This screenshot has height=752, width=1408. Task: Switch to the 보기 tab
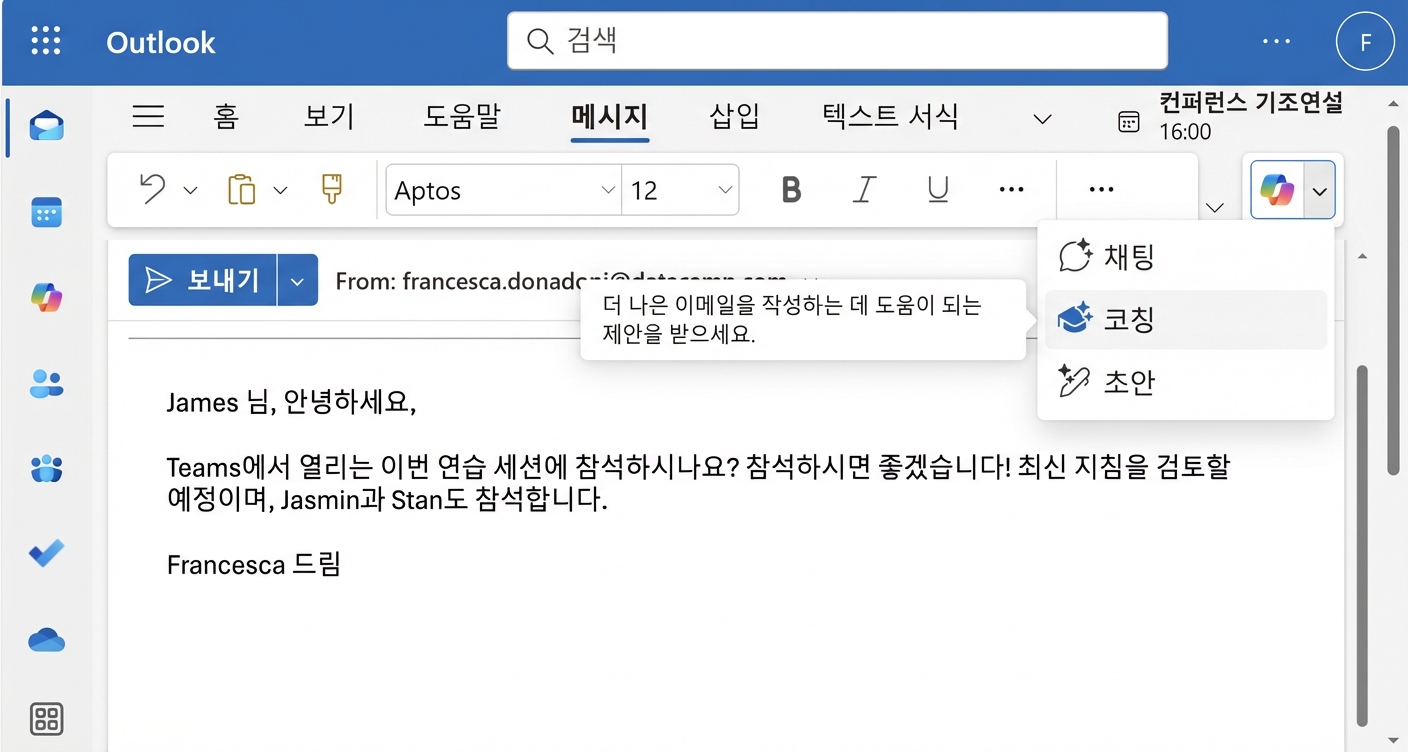coord(329,117)
